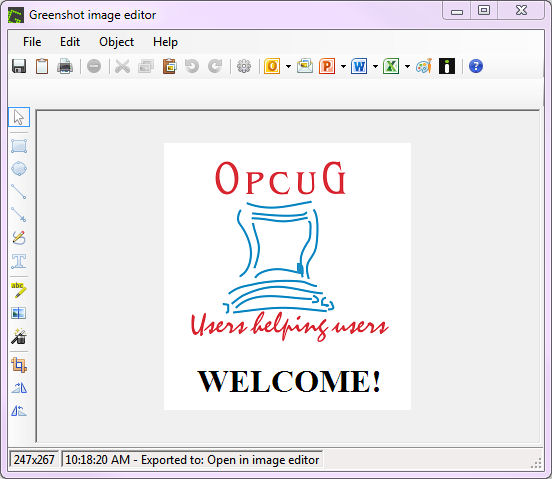
Task: Click the Save (floppy disk) toolbar icon
Action: 19,66
